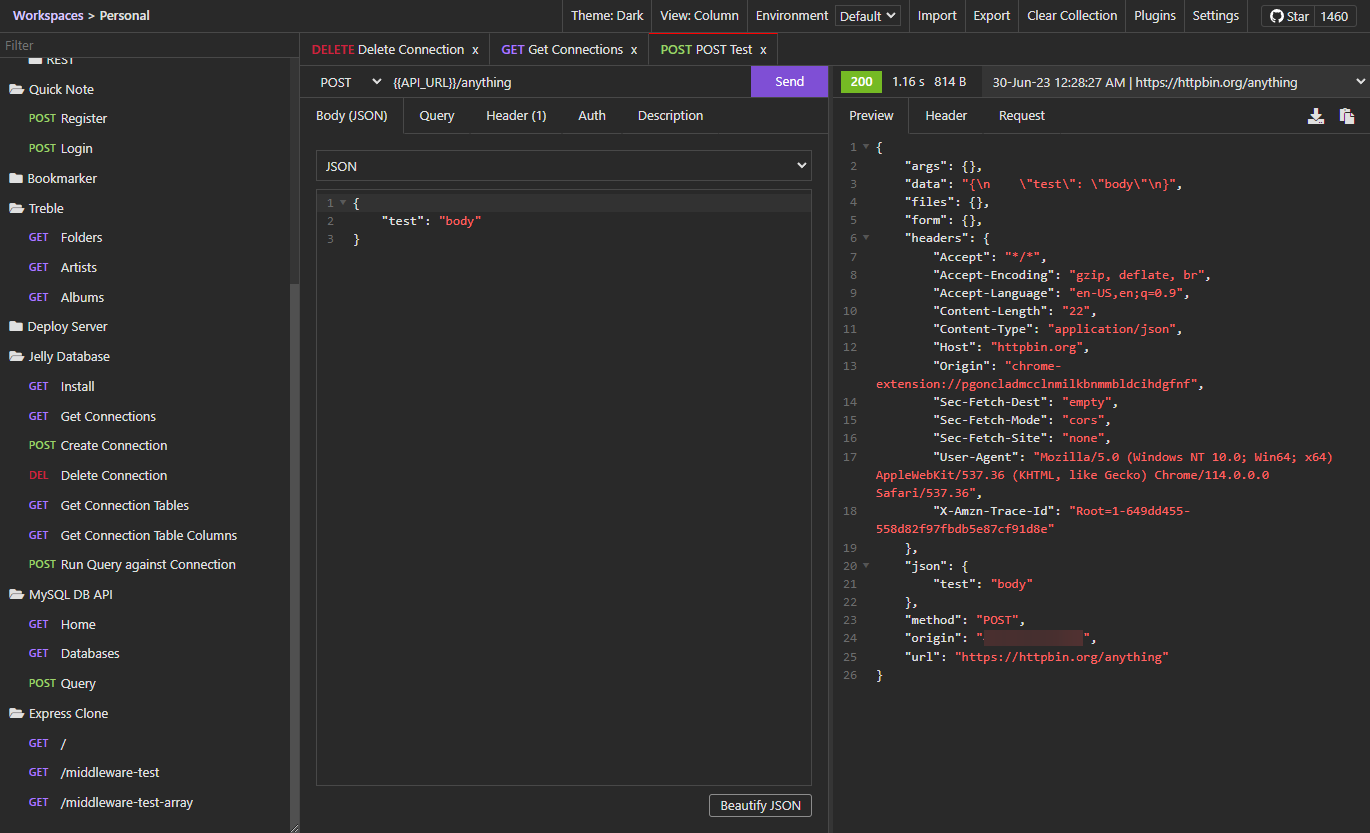Toggle View: Column layout
The image size is (1370, 833).
coord(699,16)
